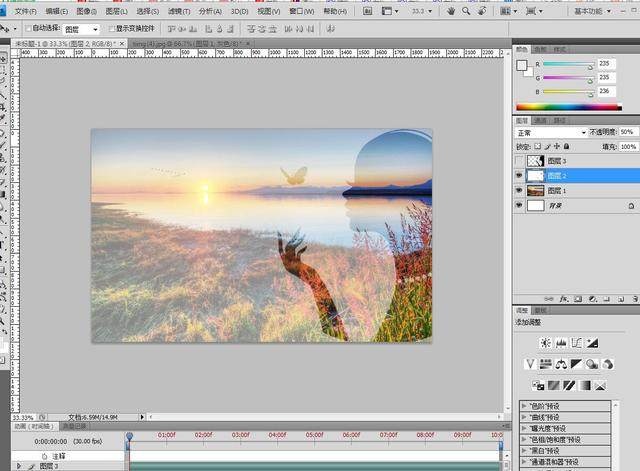Open the 滤镜(T) menu
This screenshot has height=471, width=640.
180,10
